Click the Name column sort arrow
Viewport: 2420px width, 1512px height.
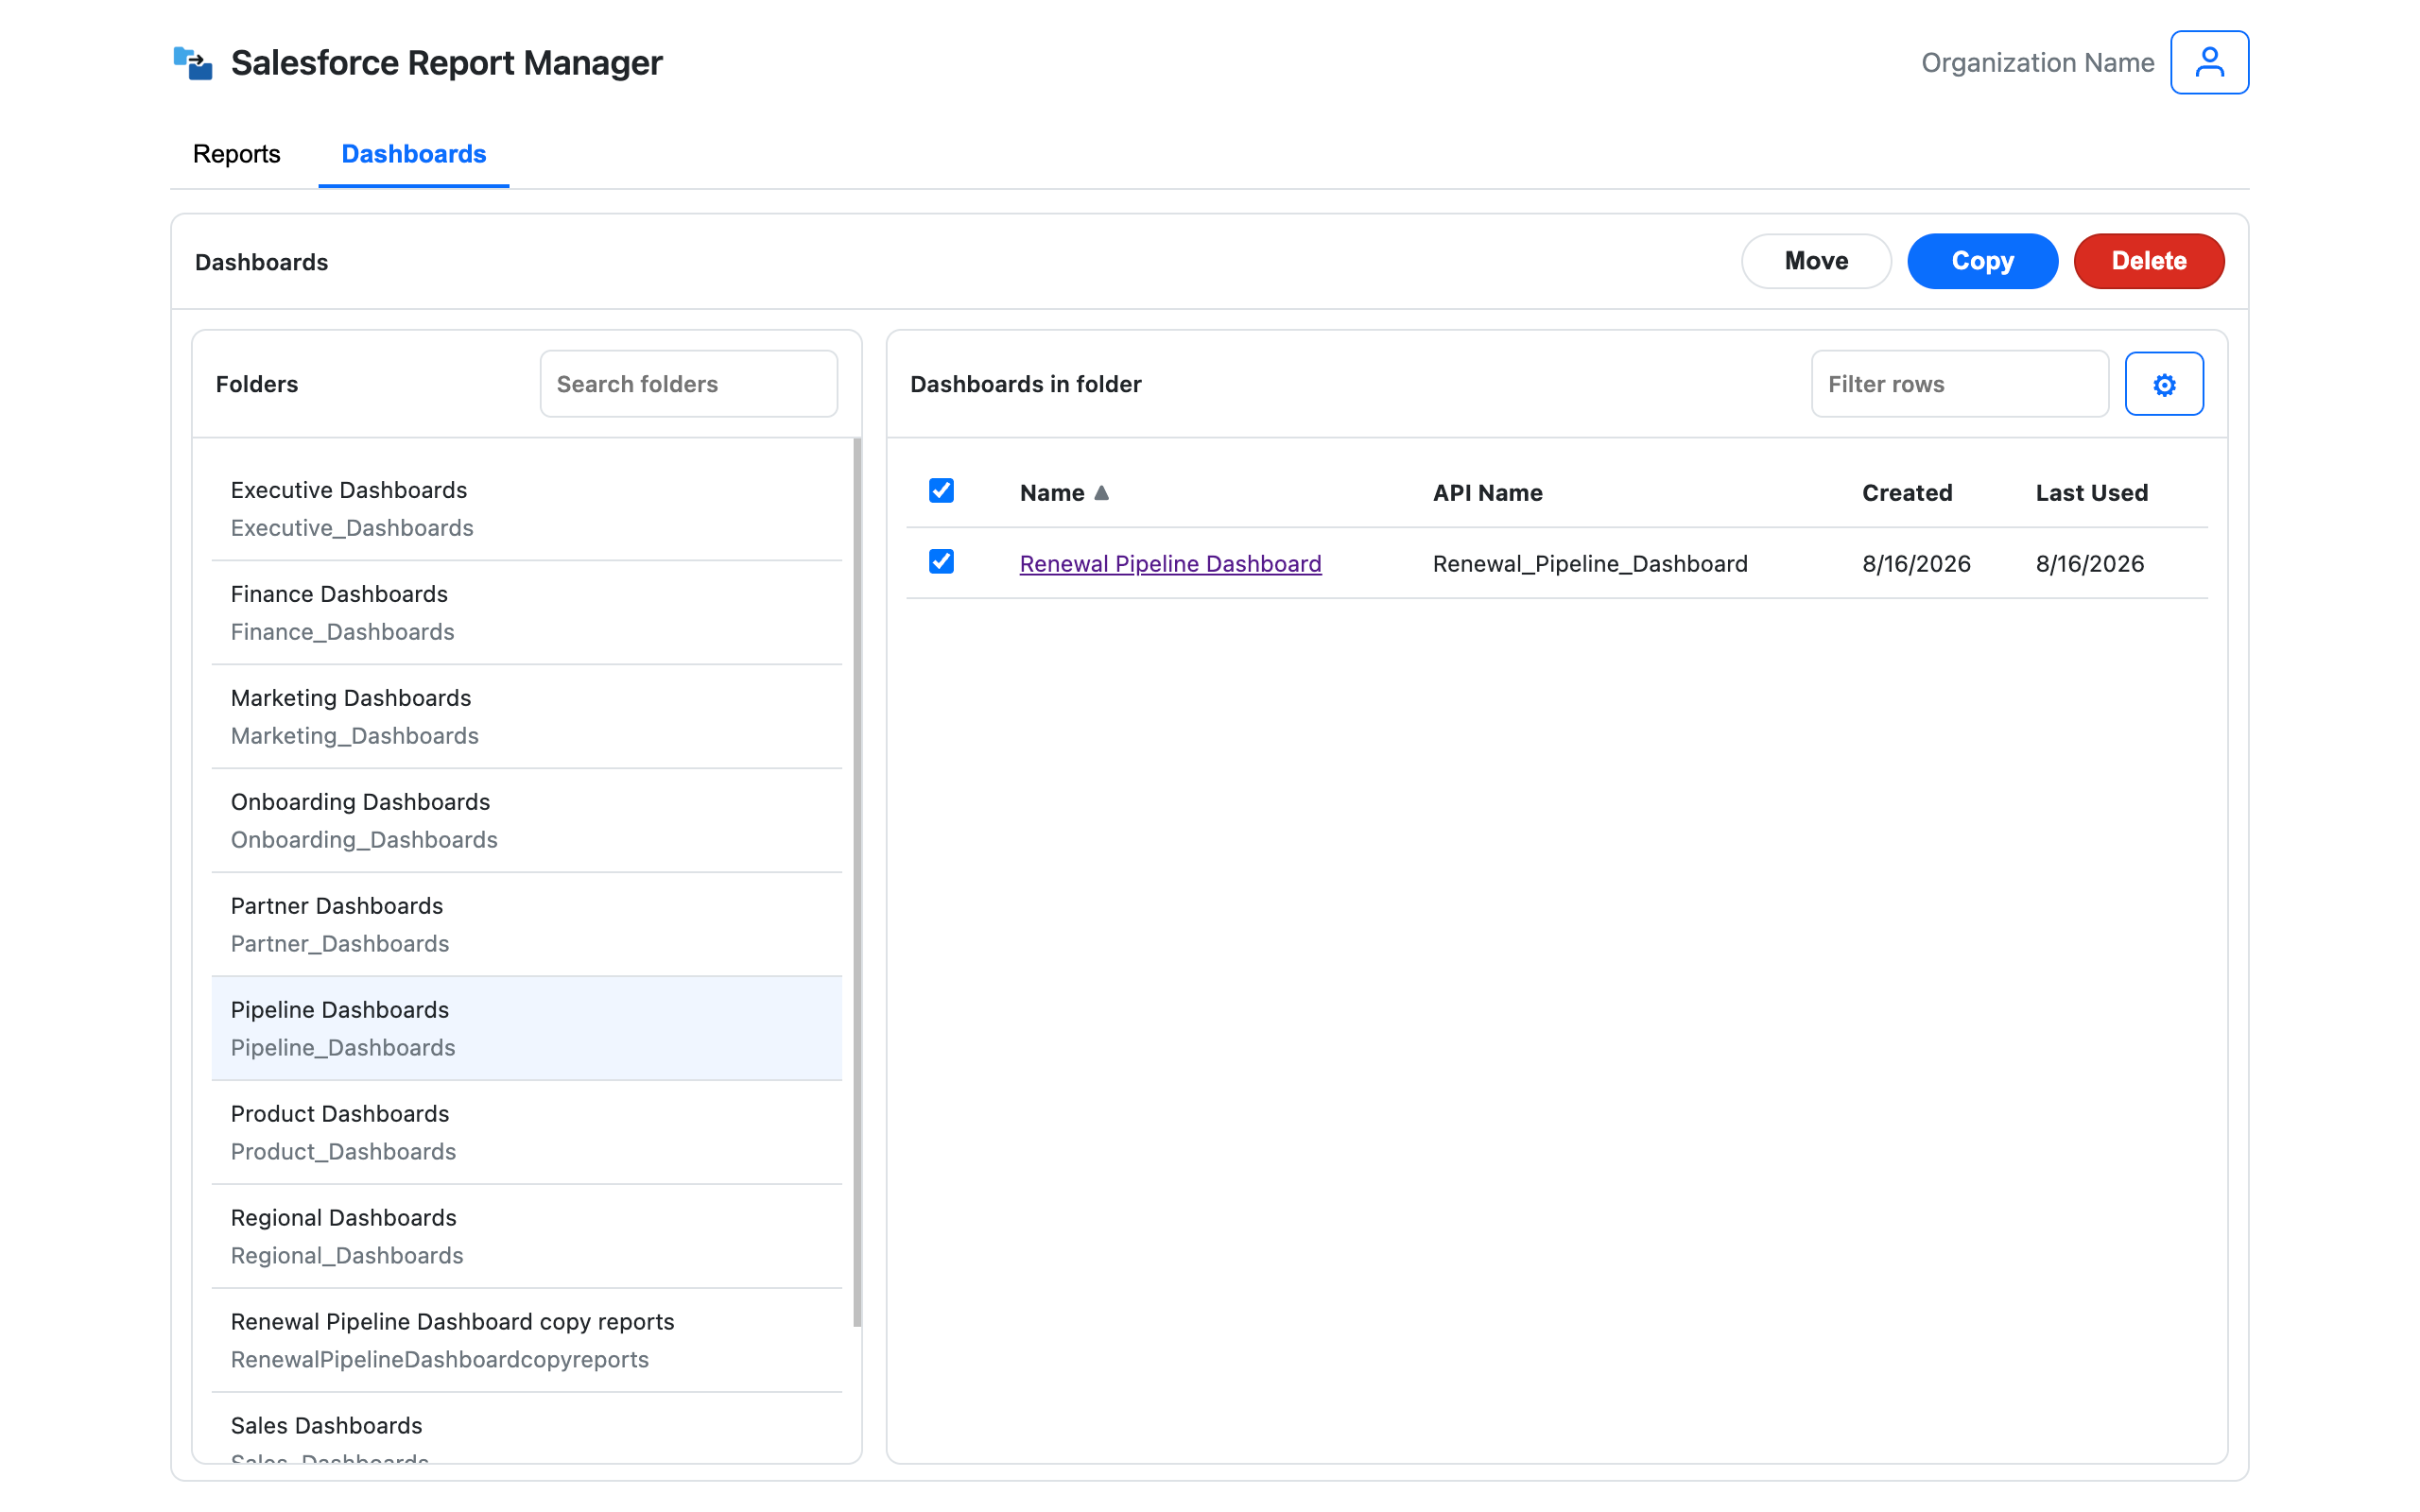(x=1101, y=493)
